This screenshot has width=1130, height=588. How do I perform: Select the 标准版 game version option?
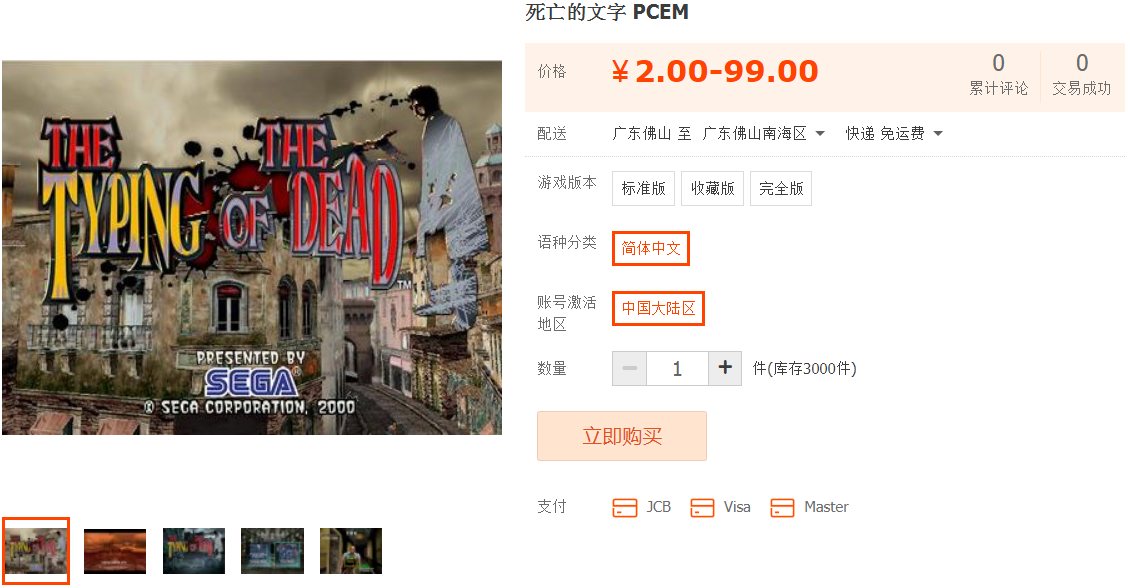(644, 188)
